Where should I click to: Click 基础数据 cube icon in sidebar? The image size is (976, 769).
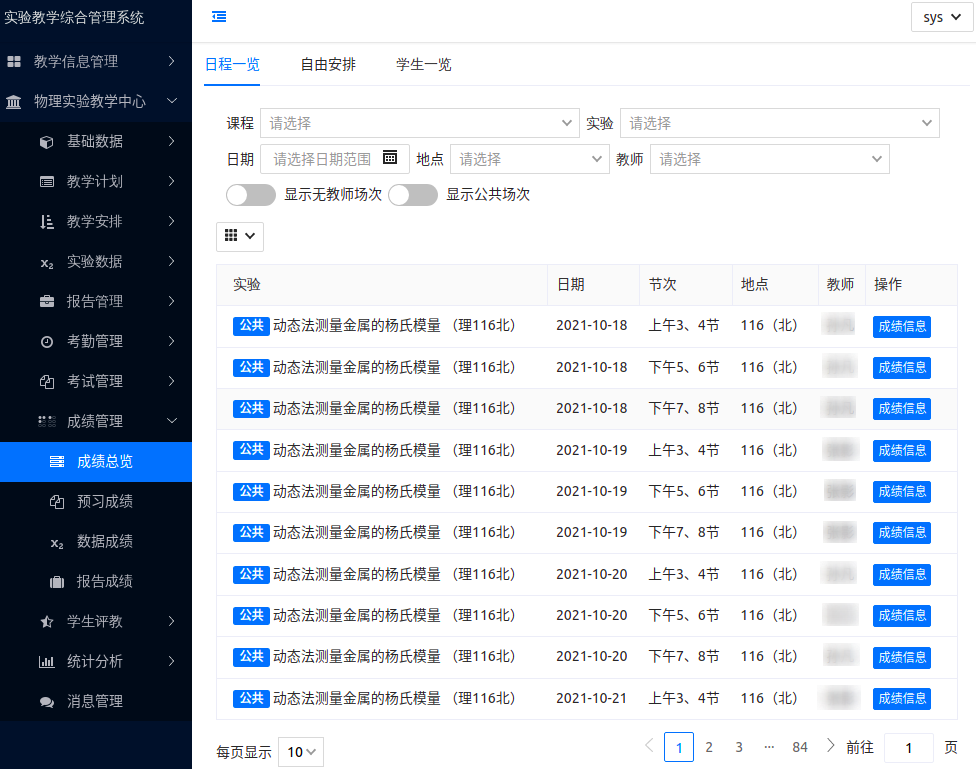(46, 142)
